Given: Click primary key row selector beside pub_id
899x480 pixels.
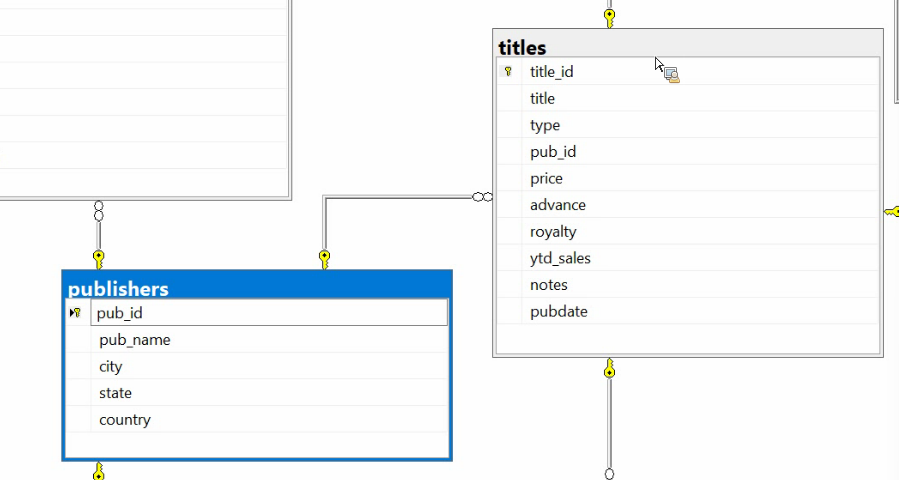Looking at the screenshot, I should click(x=76, y=313).
